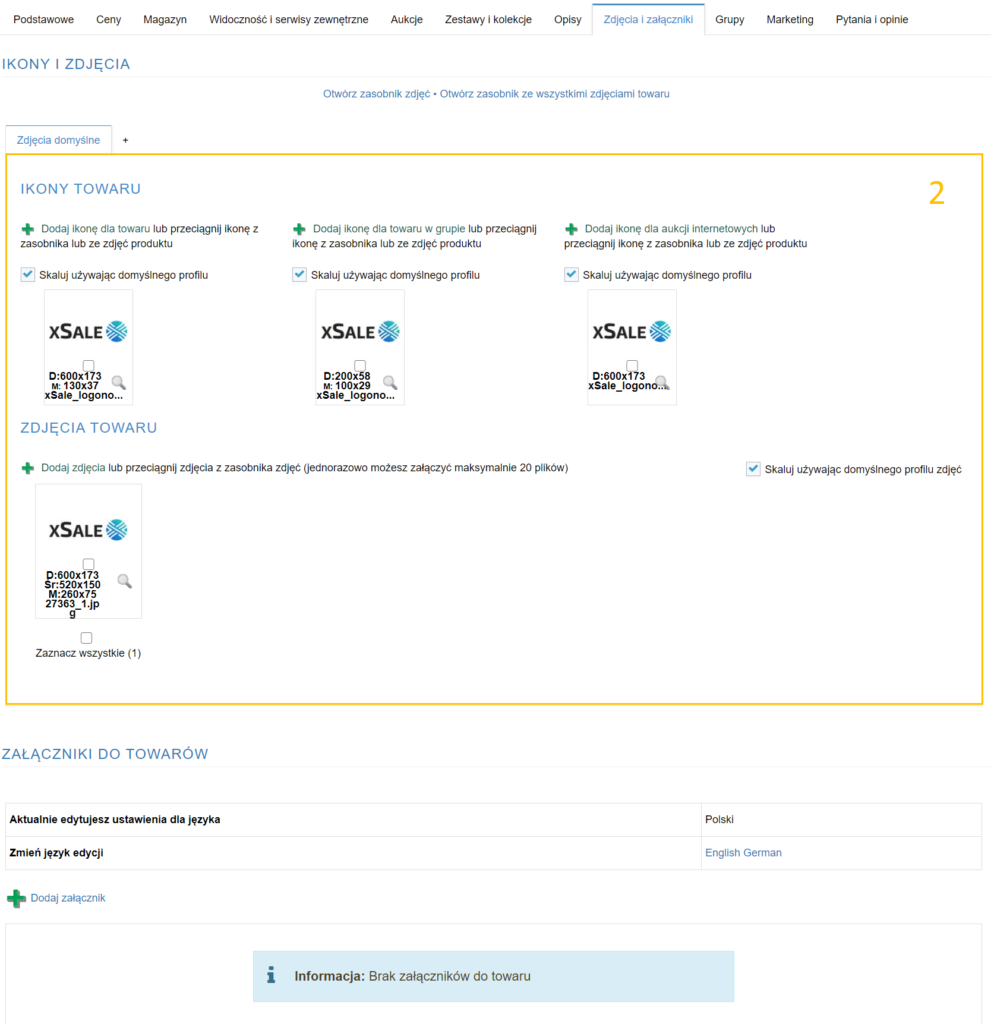Image resolution: width=991 pixels, height=1024 pixels.
Task: Click green plus icon beside Dodaj załącznik
Action: (x=16, y=899)
